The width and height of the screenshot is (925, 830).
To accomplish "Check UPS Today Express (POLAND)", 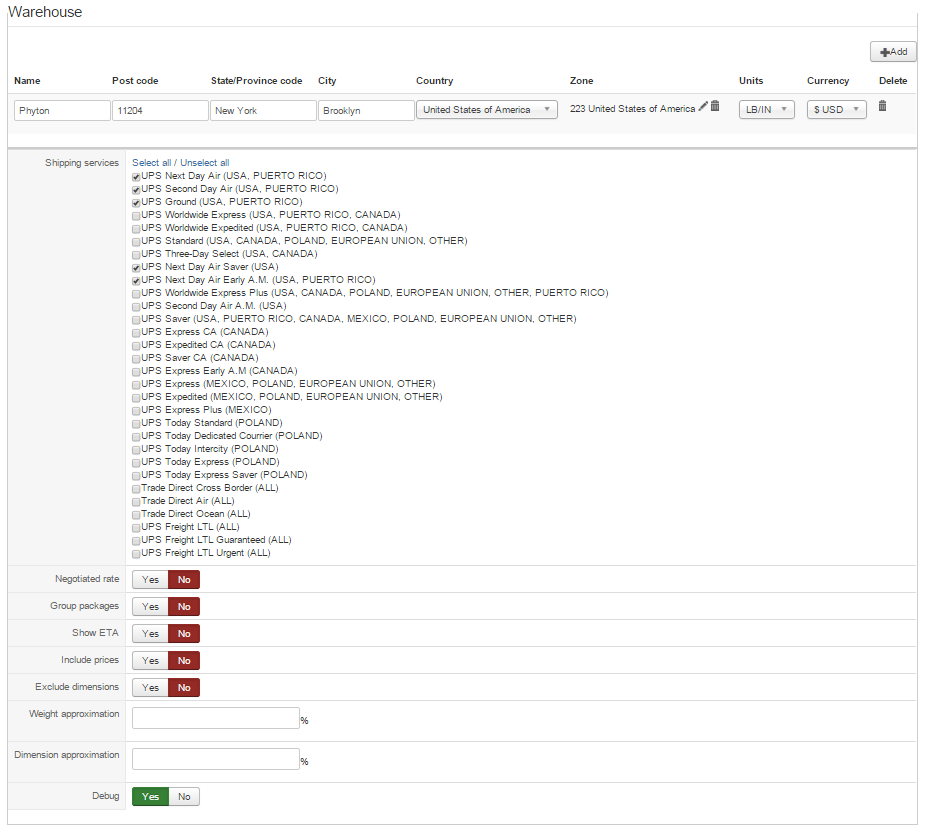I will tap(136, 462).
